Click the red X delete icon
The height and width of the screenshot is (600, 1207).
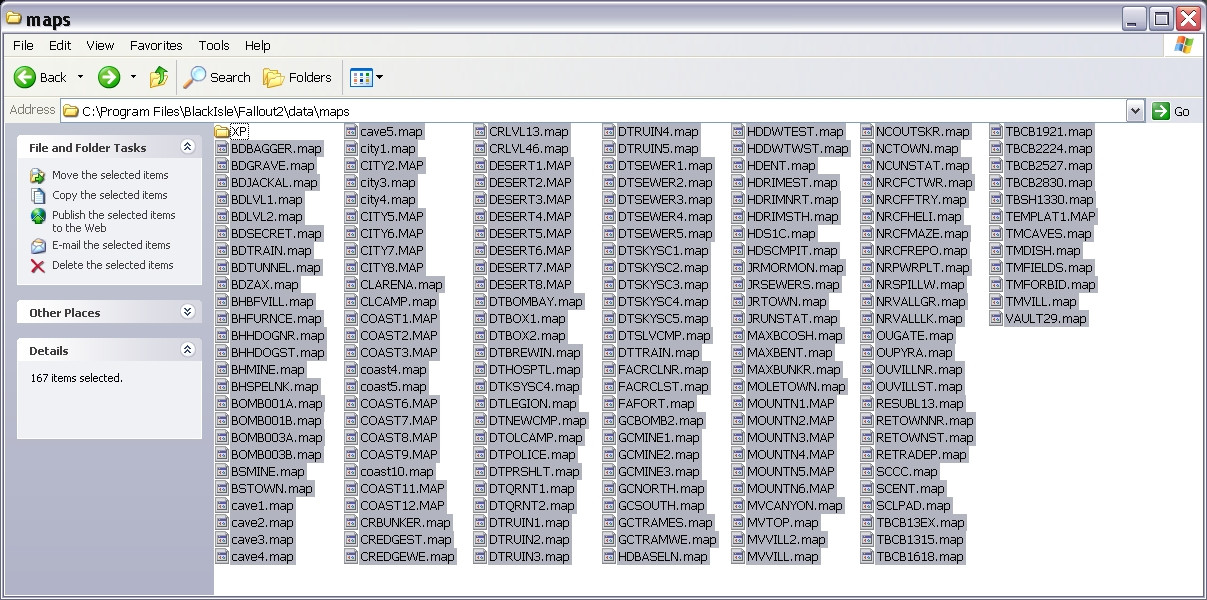coord(38,266)
